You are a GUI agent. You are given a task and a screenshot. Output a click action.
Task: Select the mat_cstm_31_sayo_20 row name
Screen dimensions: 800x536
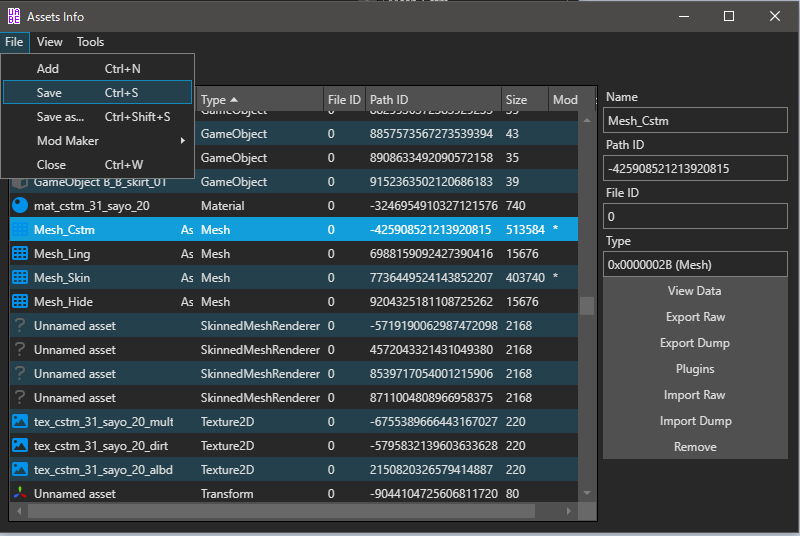[x=92, y=206]
